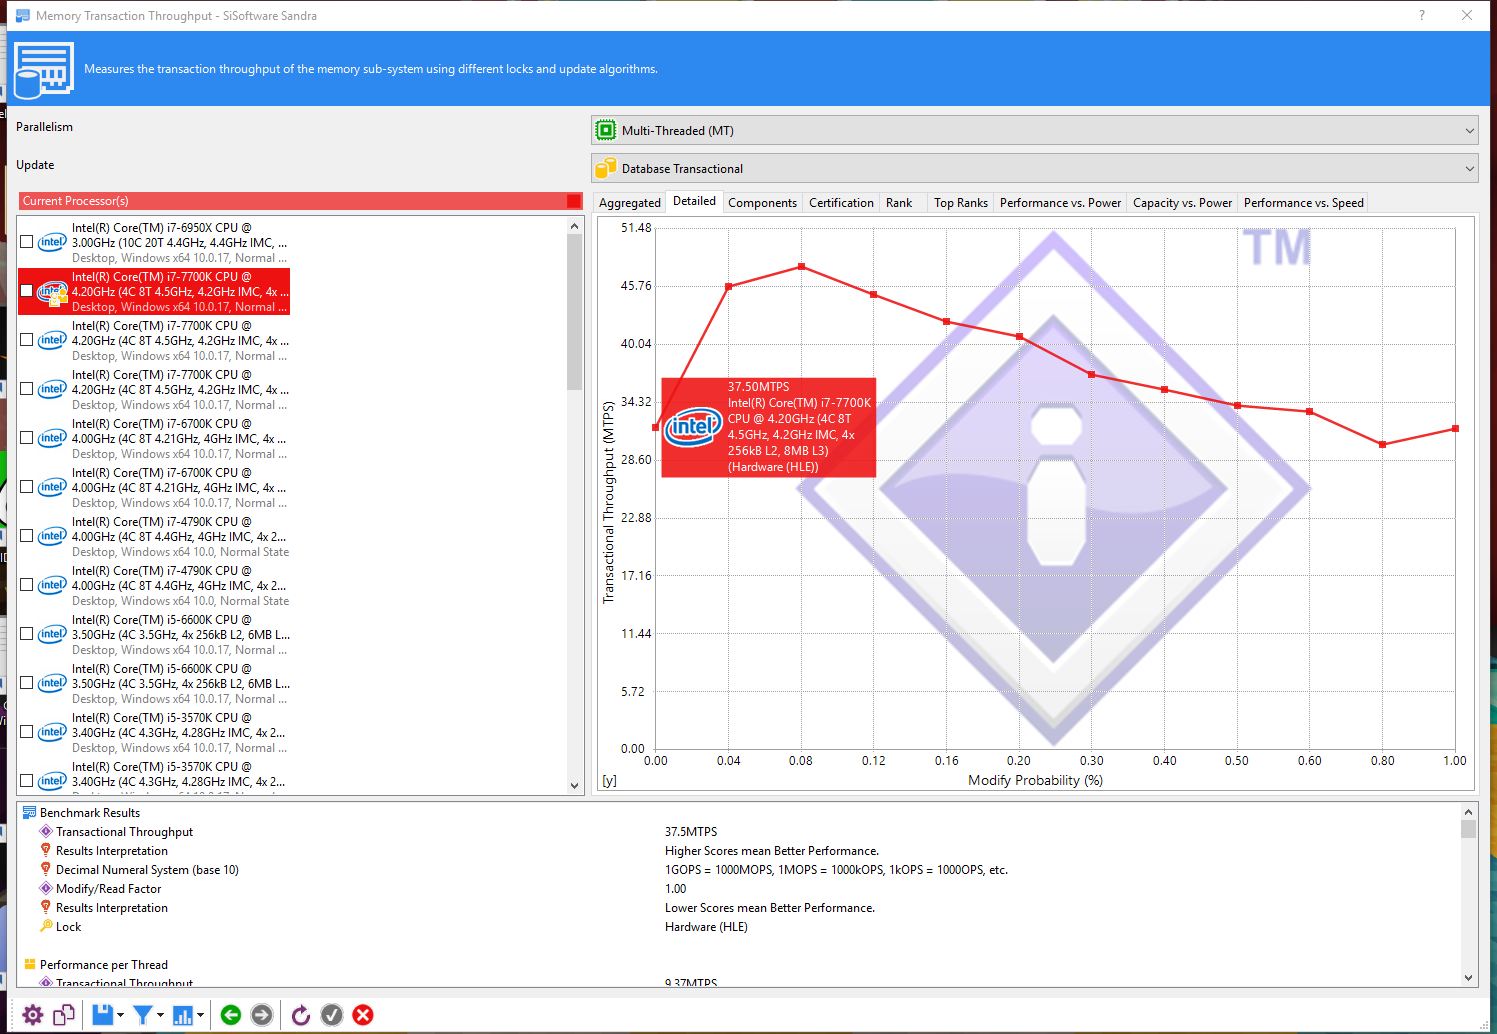Click the [y] axis toggle label

609,781
